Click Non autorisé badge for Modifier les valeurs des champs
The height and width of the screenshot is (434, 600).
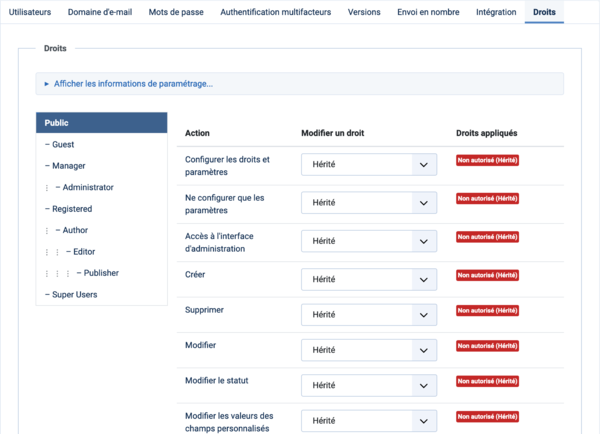487,416
